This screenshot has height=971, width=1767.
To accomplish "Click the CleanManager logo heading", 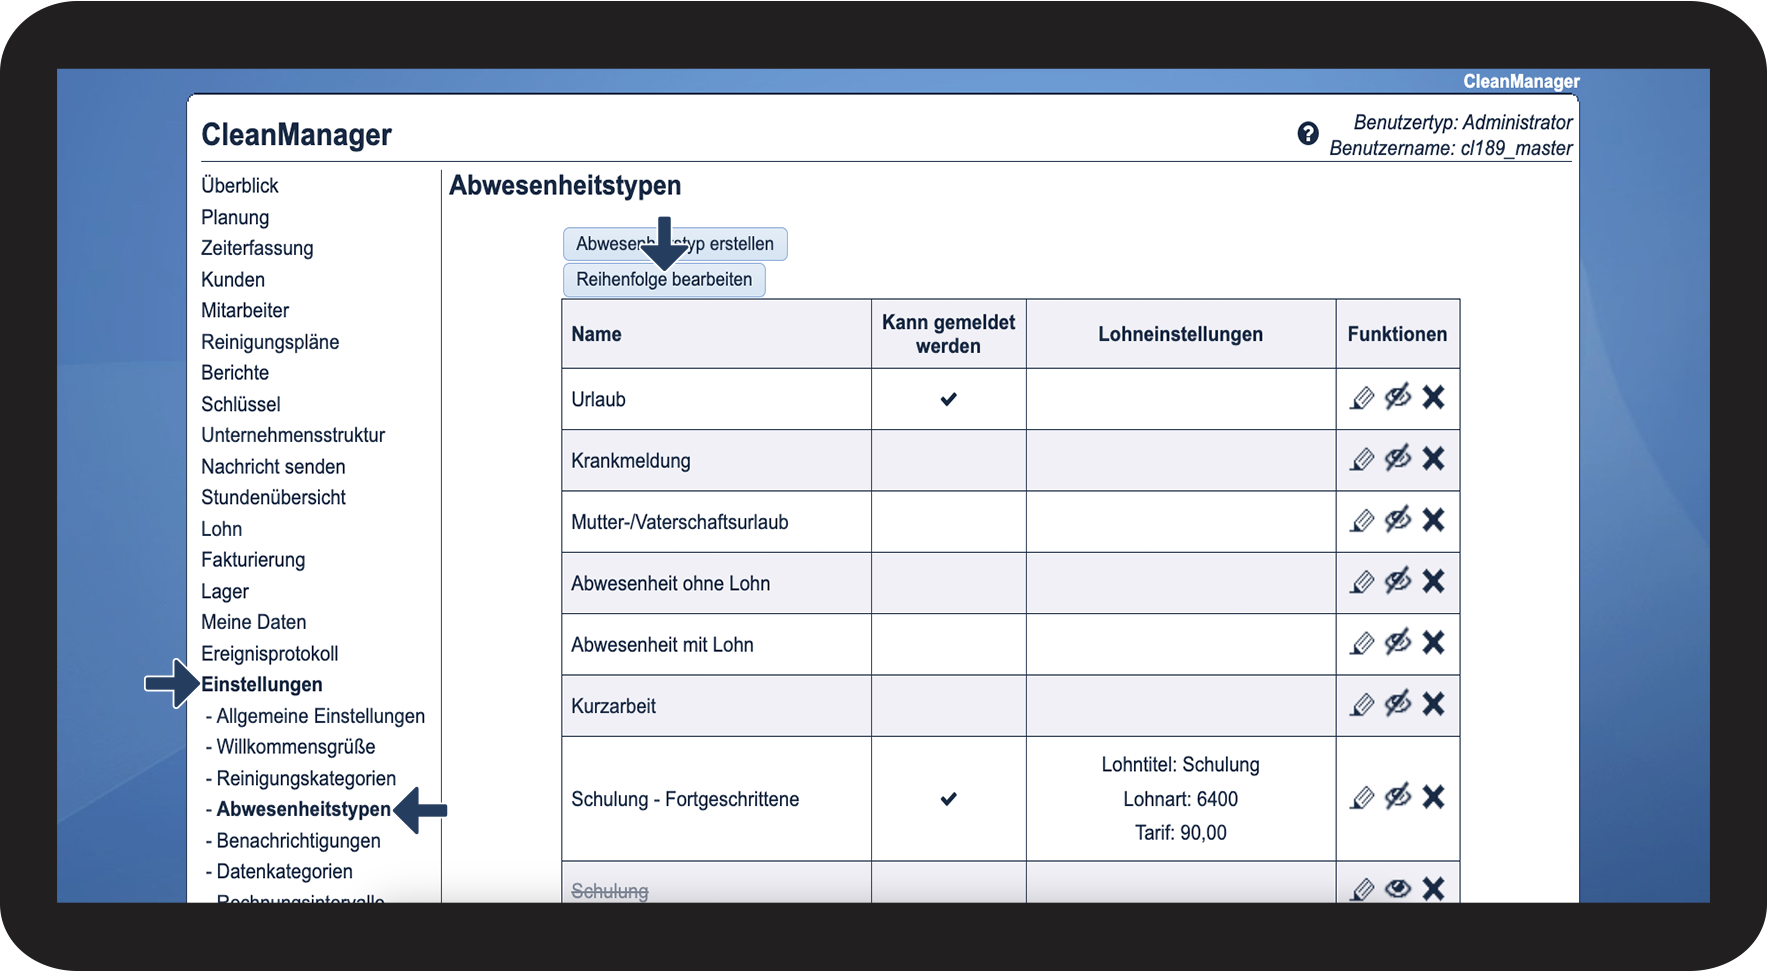I will tap(297, 135).
